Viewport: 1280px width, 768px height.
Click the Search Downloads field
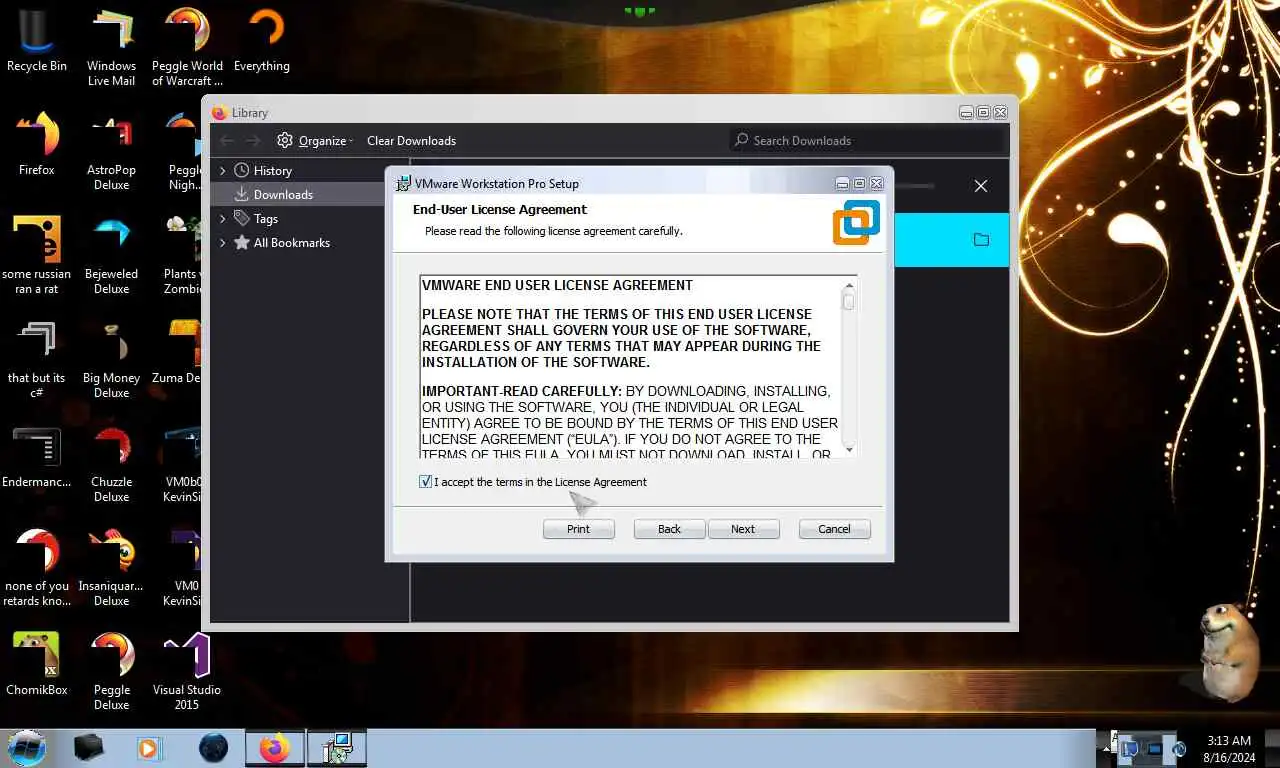pyautogui.click(x=866, y=141)
